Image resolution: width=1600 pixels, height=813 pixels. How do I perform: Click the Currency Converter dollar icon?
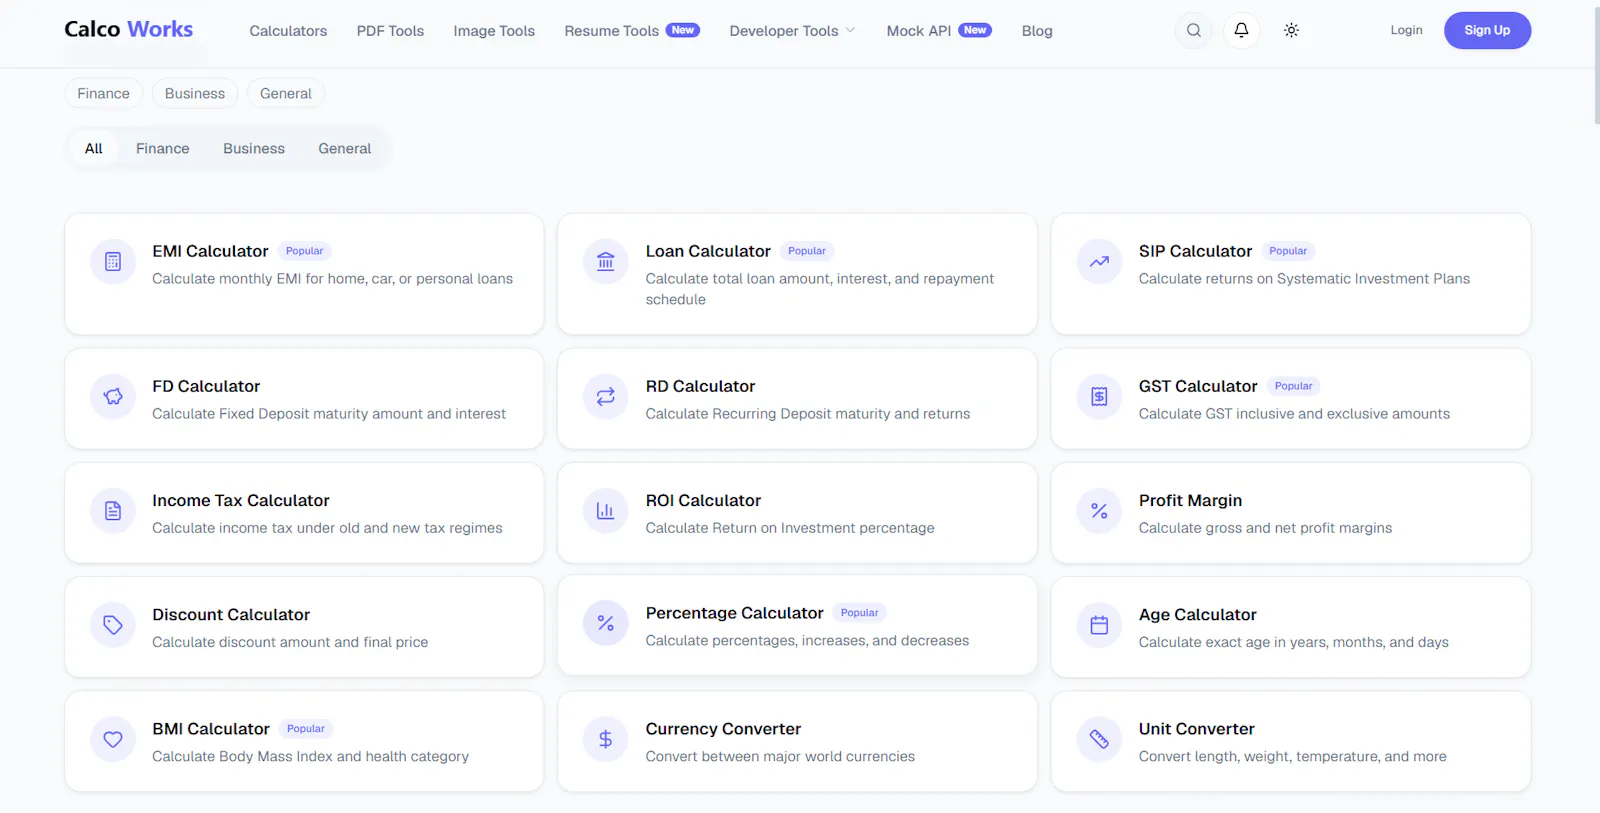click(606, 739)
